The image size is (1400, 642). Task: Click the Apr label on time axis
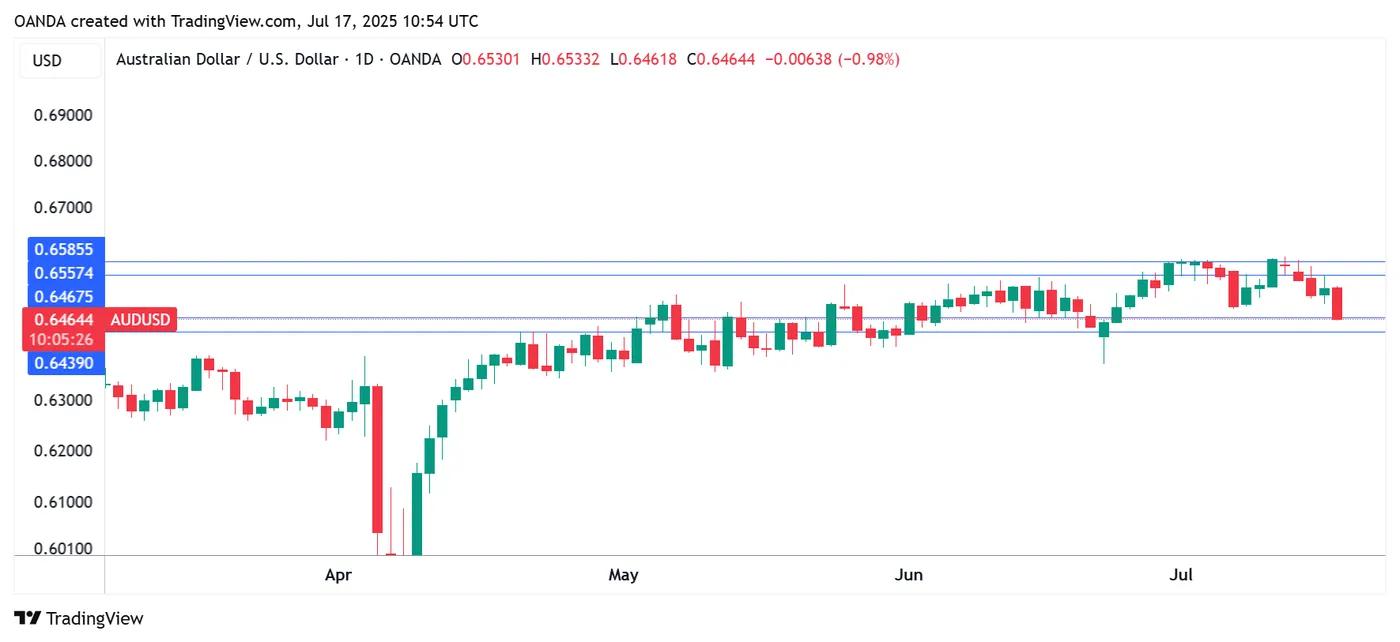(338, 575)
